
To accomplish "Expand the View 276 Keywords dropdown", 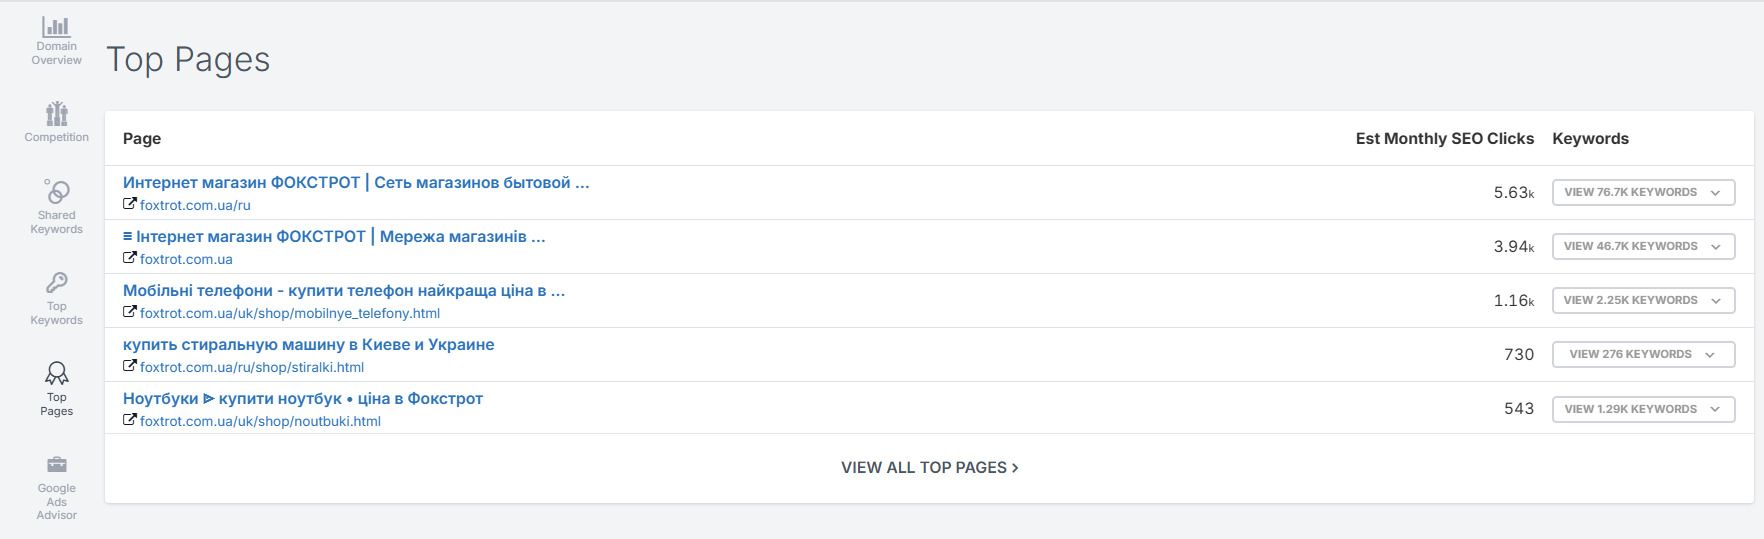I will pyautogui.click(x=1643, y=354).
